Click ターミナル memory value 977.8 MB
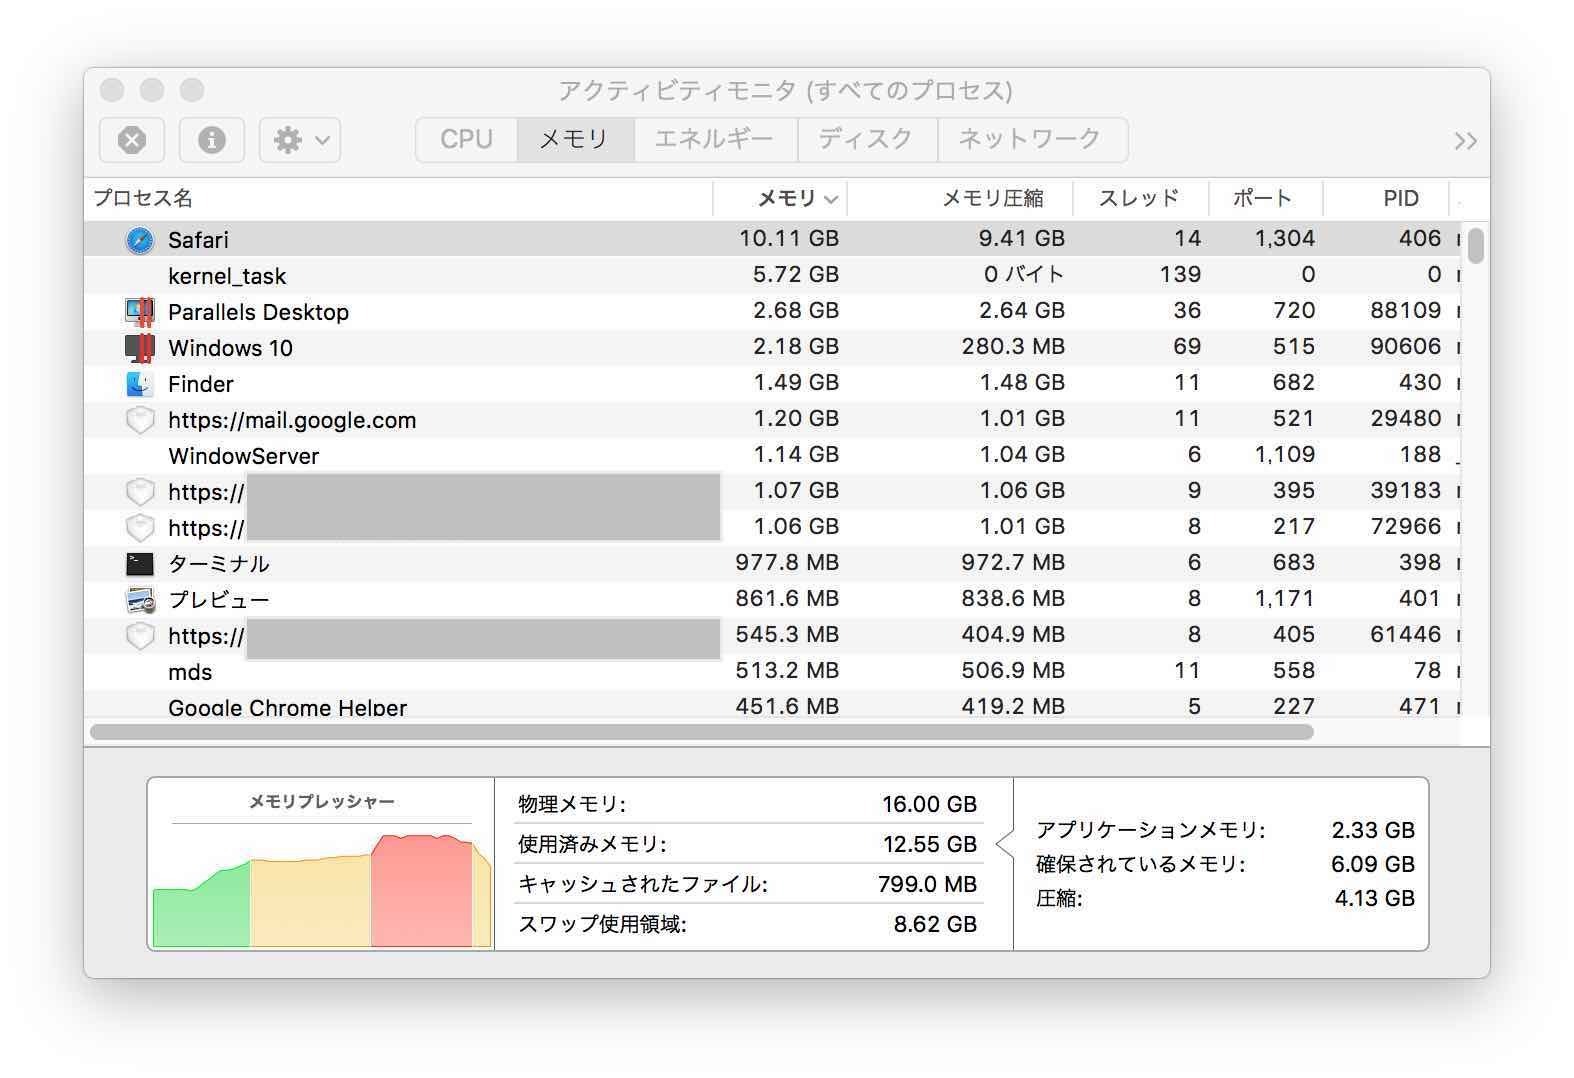Screen dimensions: 1574x1078 (787, 563)
